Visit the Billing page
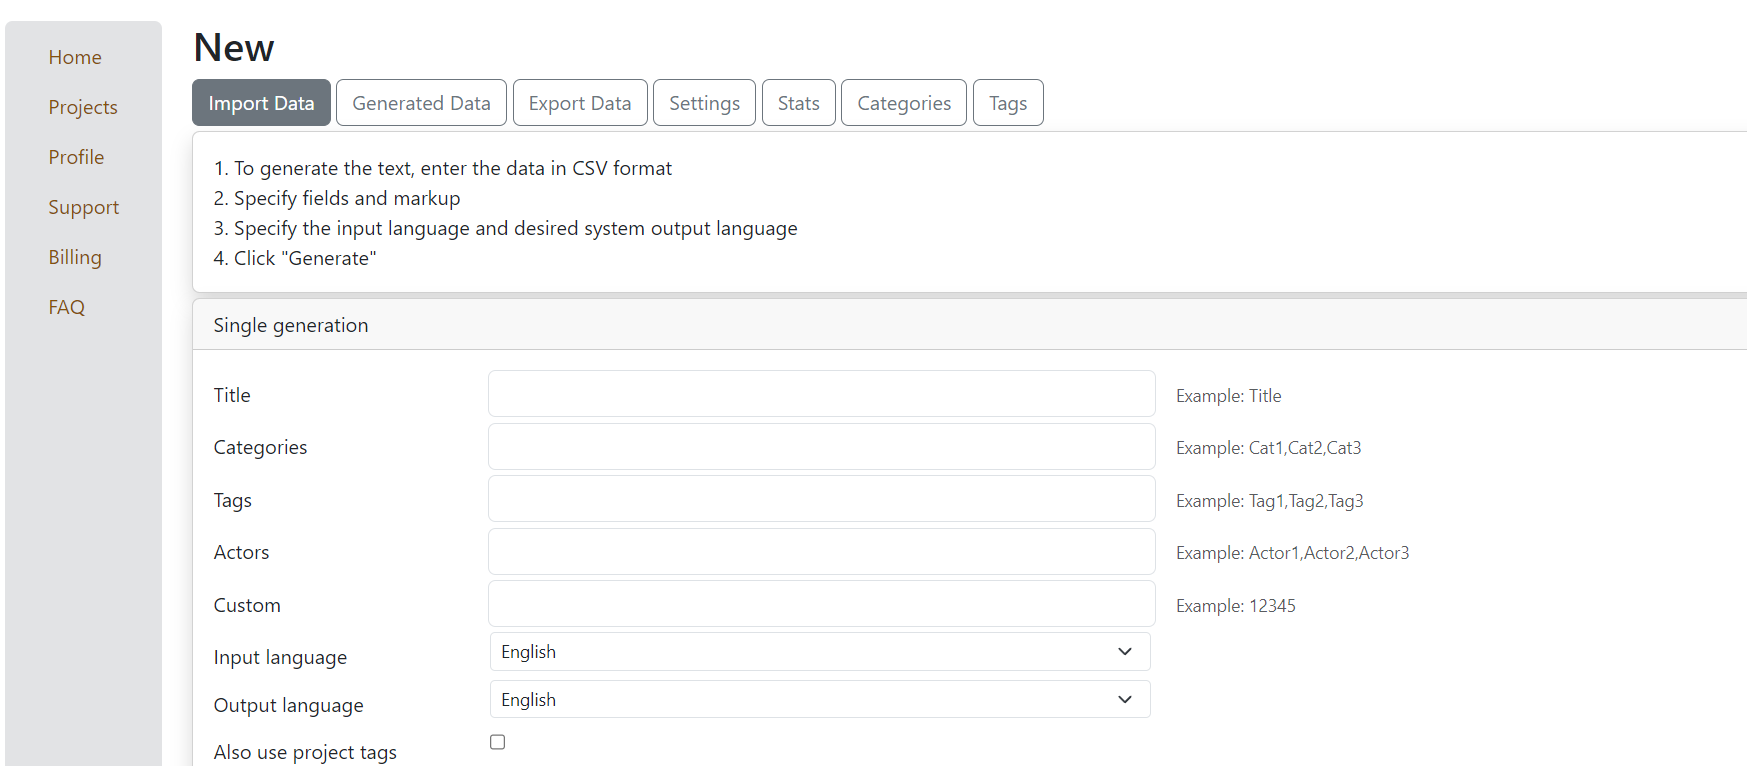This screenshot has height=766, width=1747. coord(75,257)
